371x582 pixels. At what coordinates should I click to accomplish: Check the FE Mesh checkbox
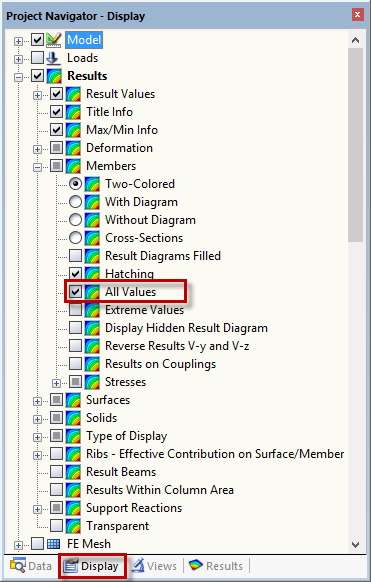click(37, 544)
